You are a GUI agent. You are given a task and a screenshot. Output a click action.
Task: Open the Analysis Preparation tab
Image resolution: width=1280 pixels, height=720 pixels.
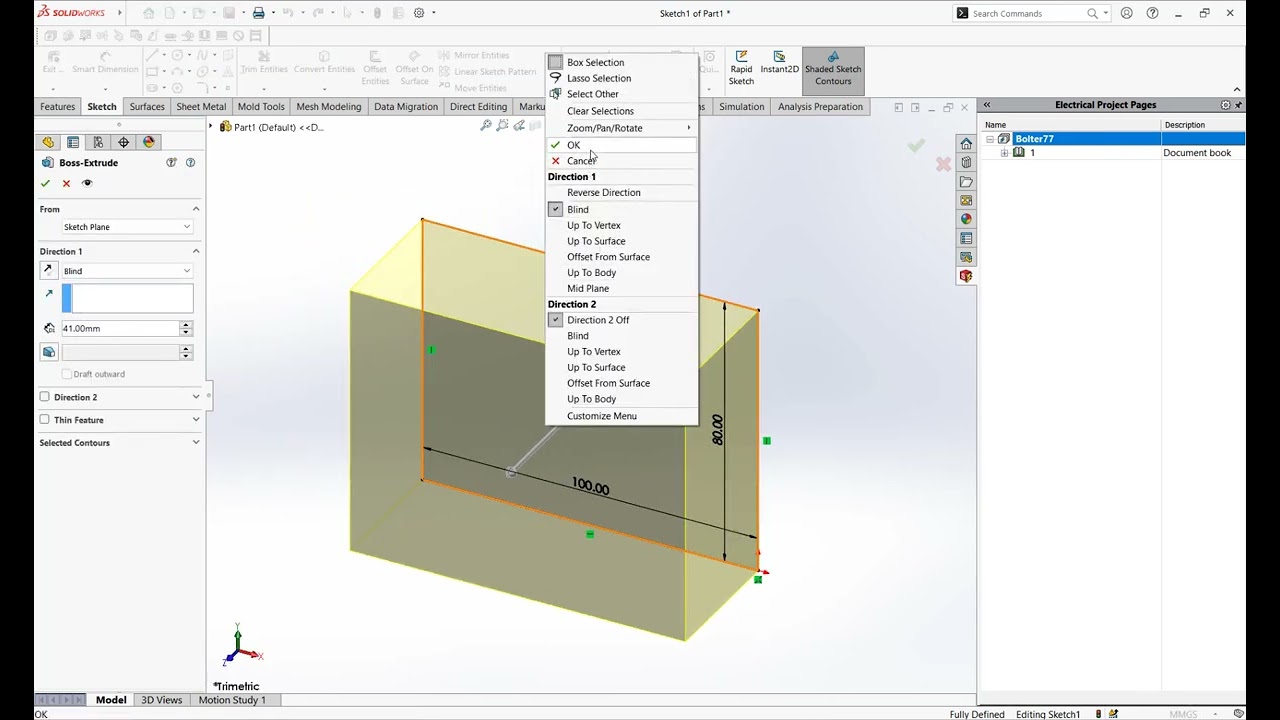(820, 107)
